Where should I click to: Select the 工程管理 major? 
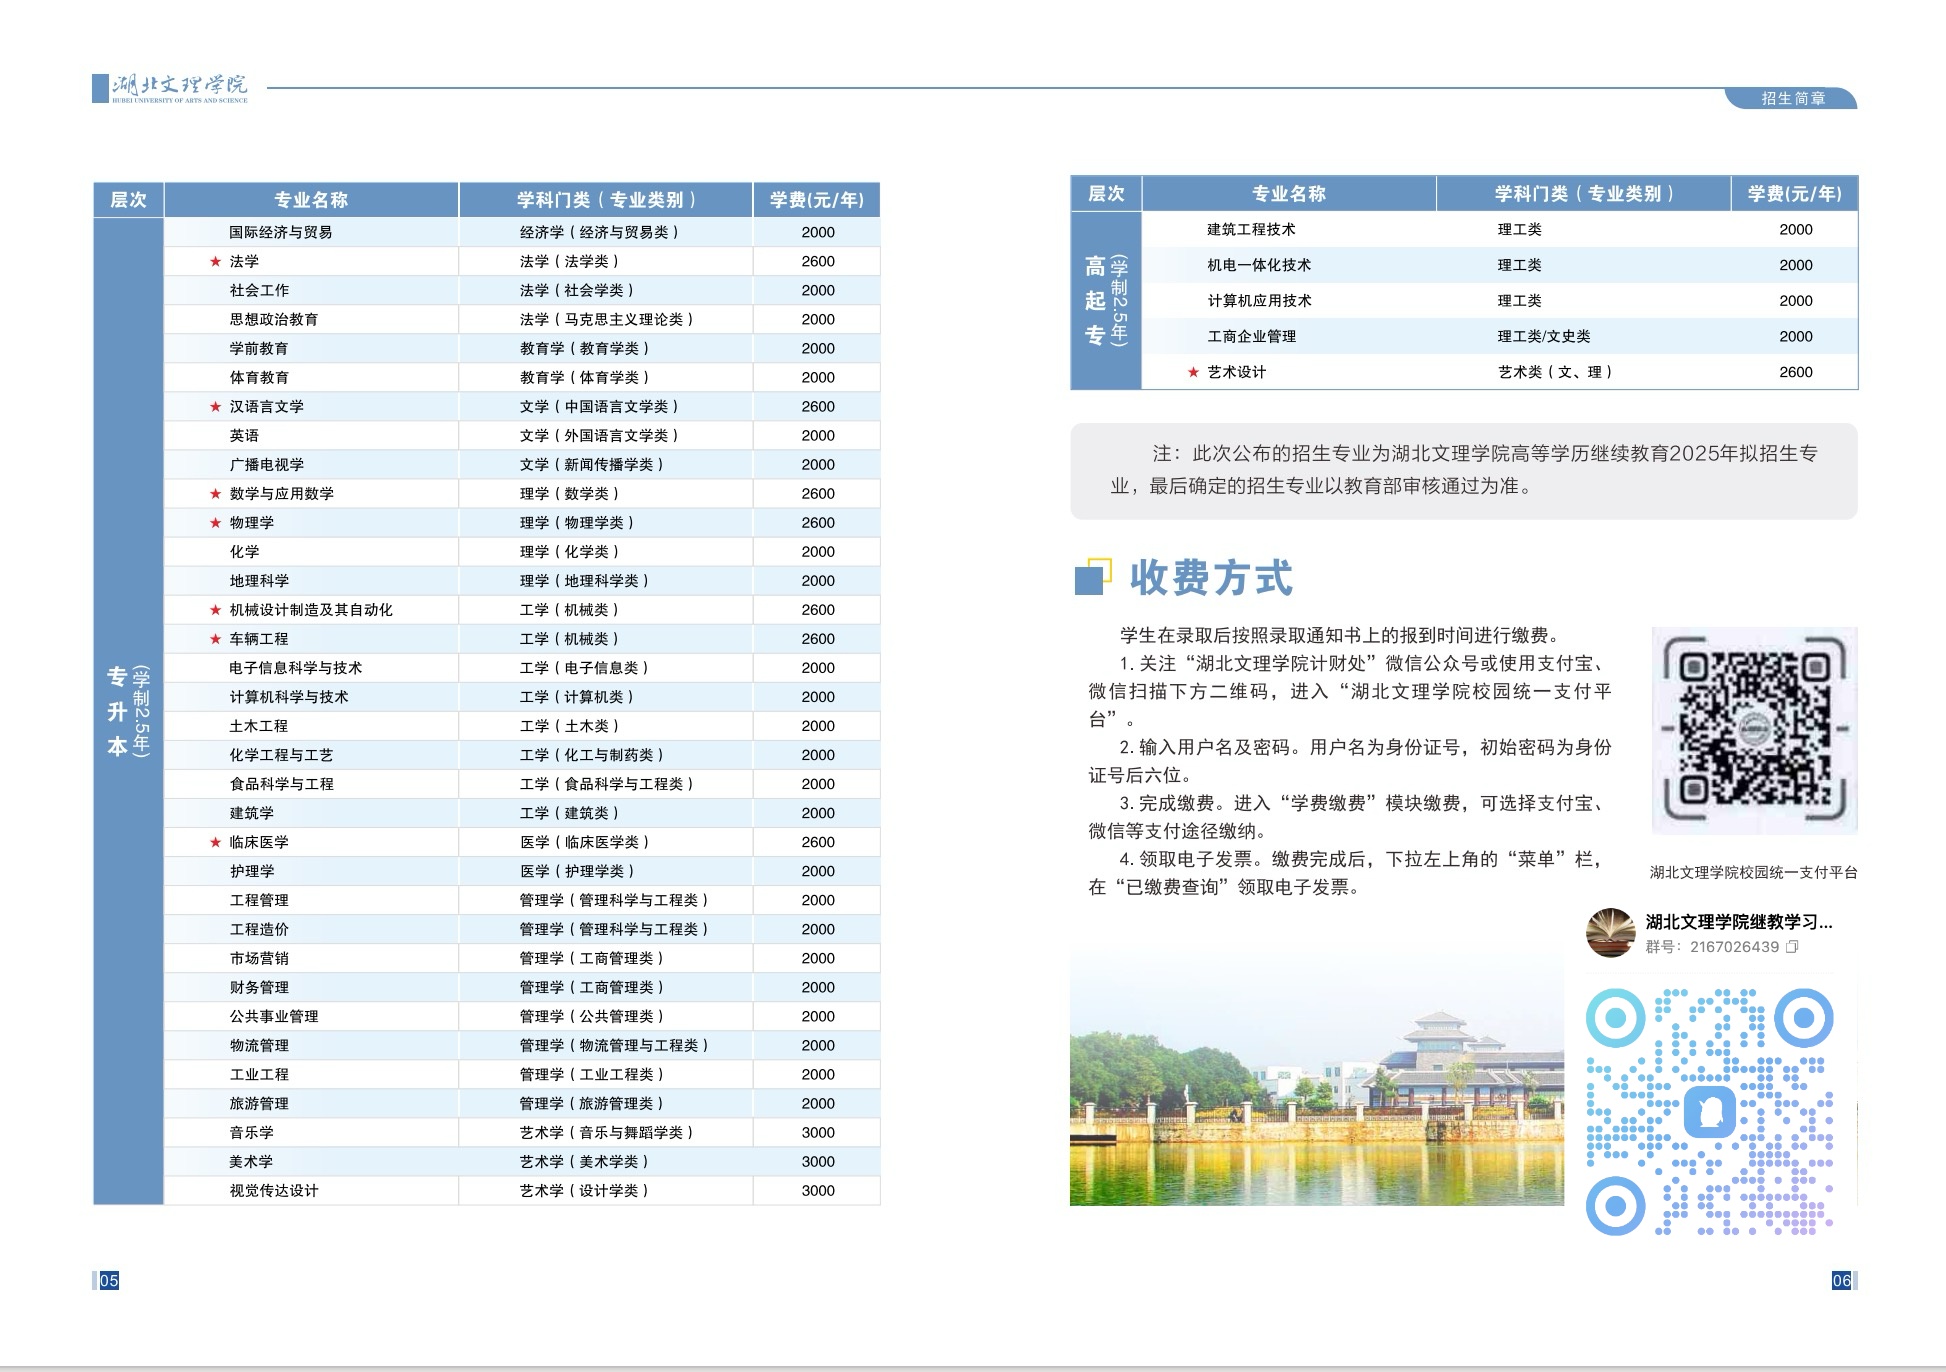(259, 900)
